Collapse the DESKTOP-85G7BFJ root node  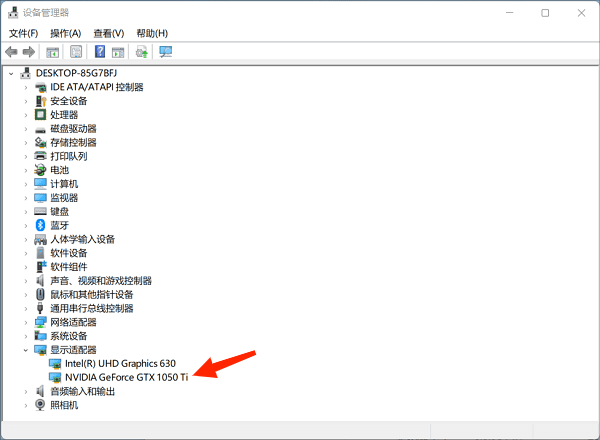coord(11,73)
